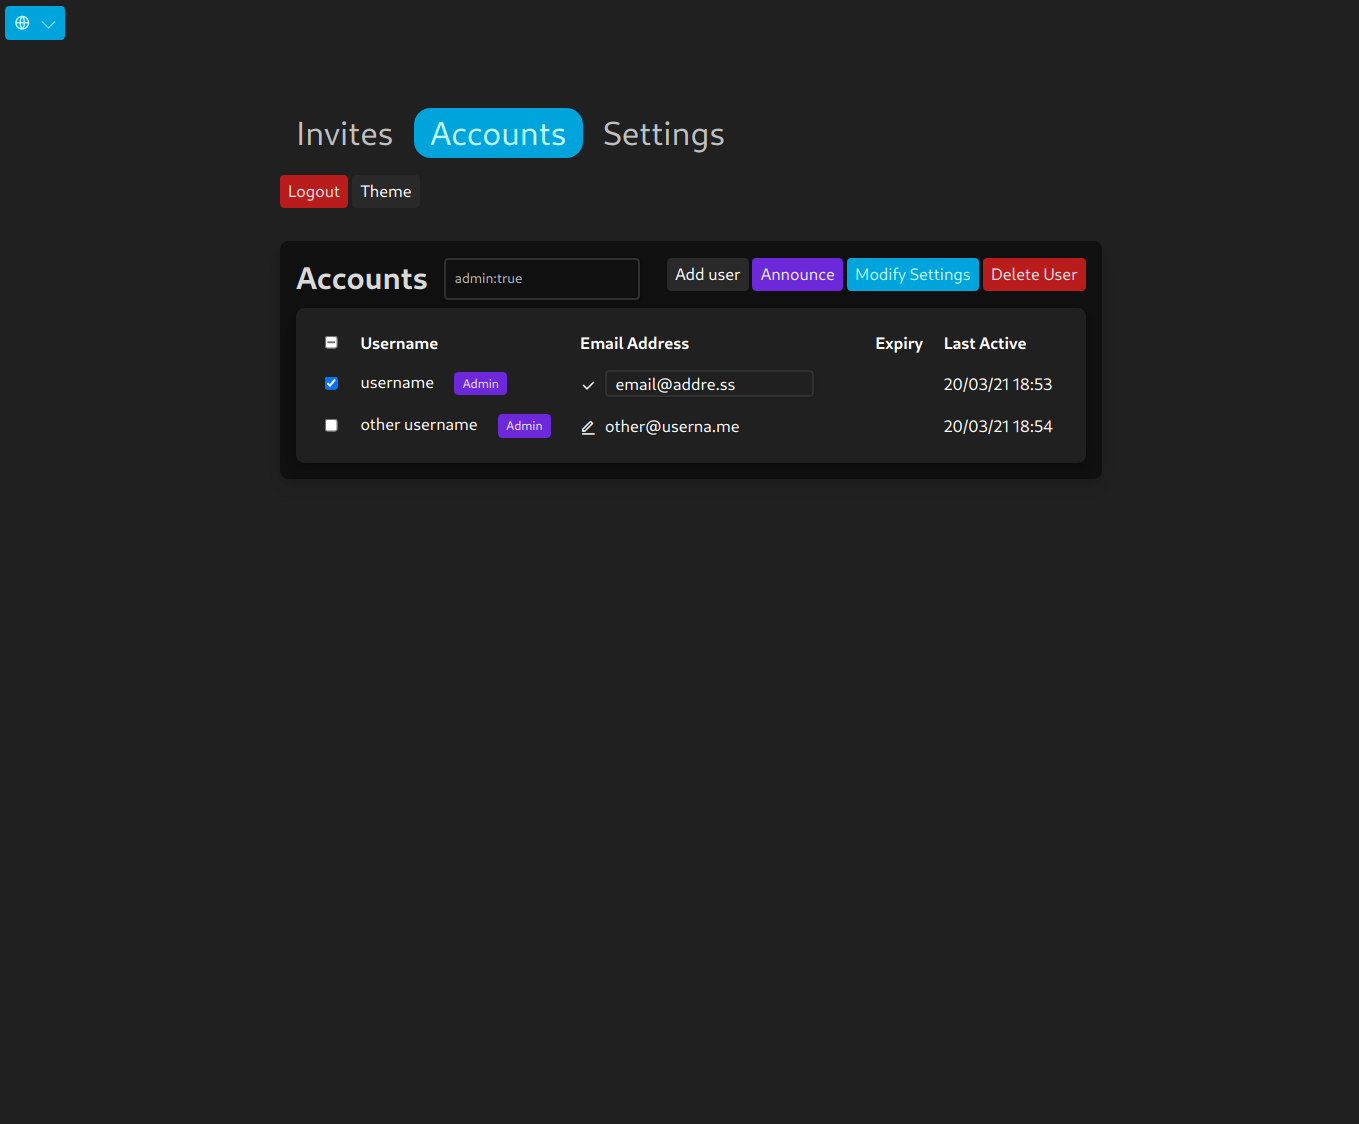Viewport: 1359px width, 1124px height.
Task: Click inside the email@addre.ss input field
Action: tap(709, 383)
